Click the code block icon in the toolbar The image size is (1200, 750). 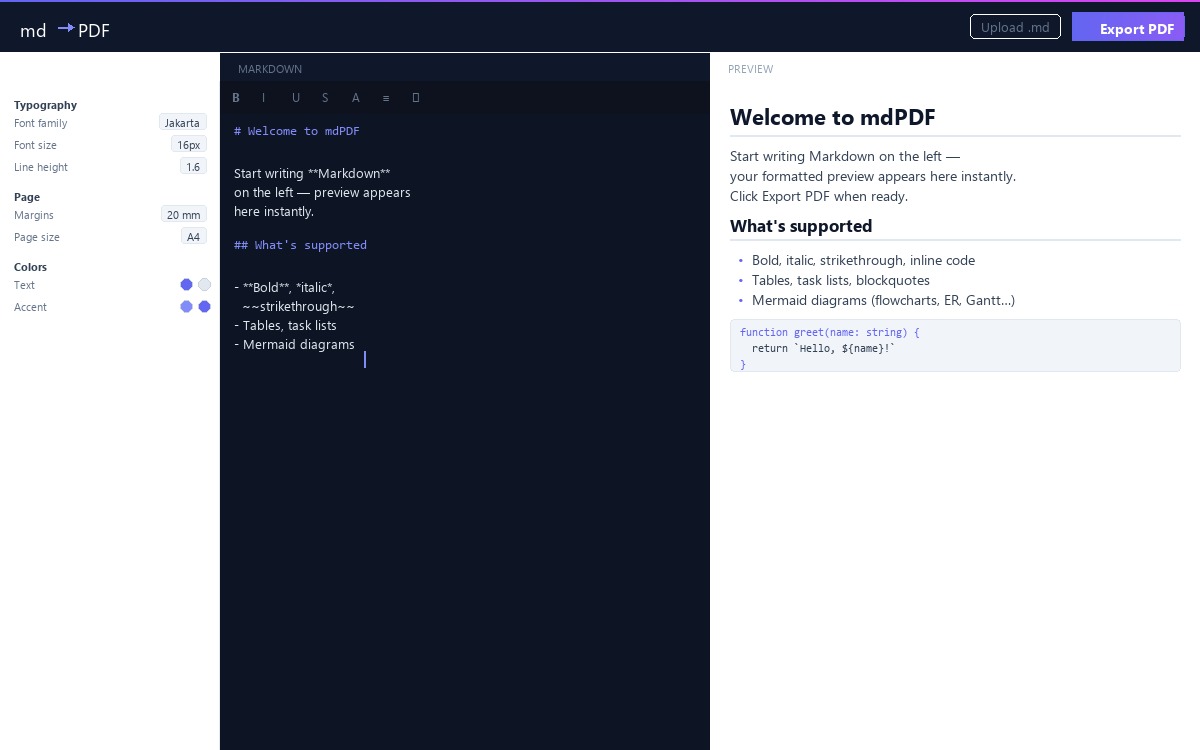(416, 97)
